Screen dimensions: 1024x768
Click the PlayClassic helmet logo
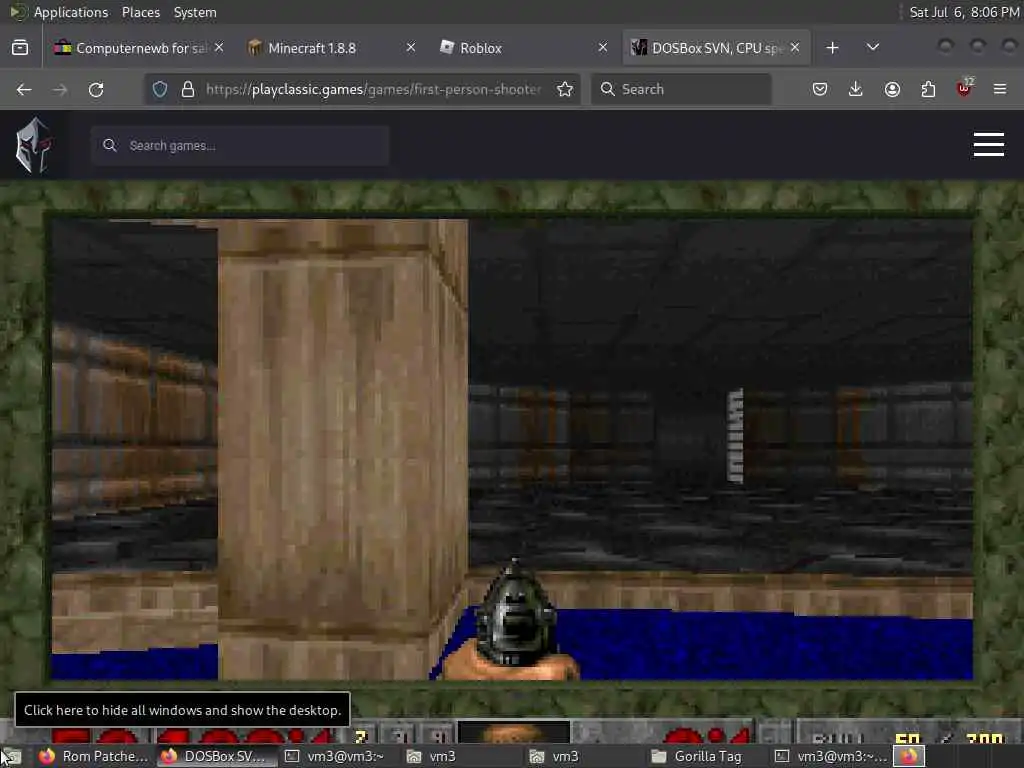(33, 145)
